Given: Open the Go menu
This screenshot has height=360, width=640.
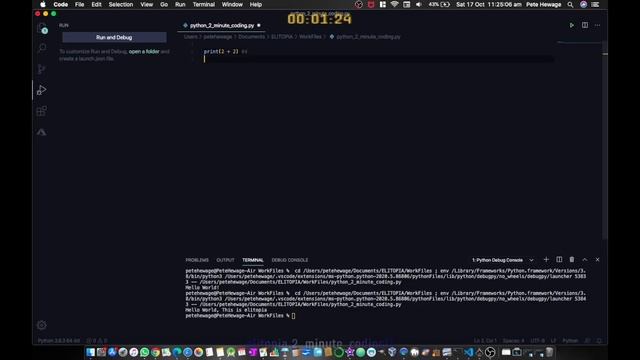Looking at the screenshot, I should tap(164, 4).
